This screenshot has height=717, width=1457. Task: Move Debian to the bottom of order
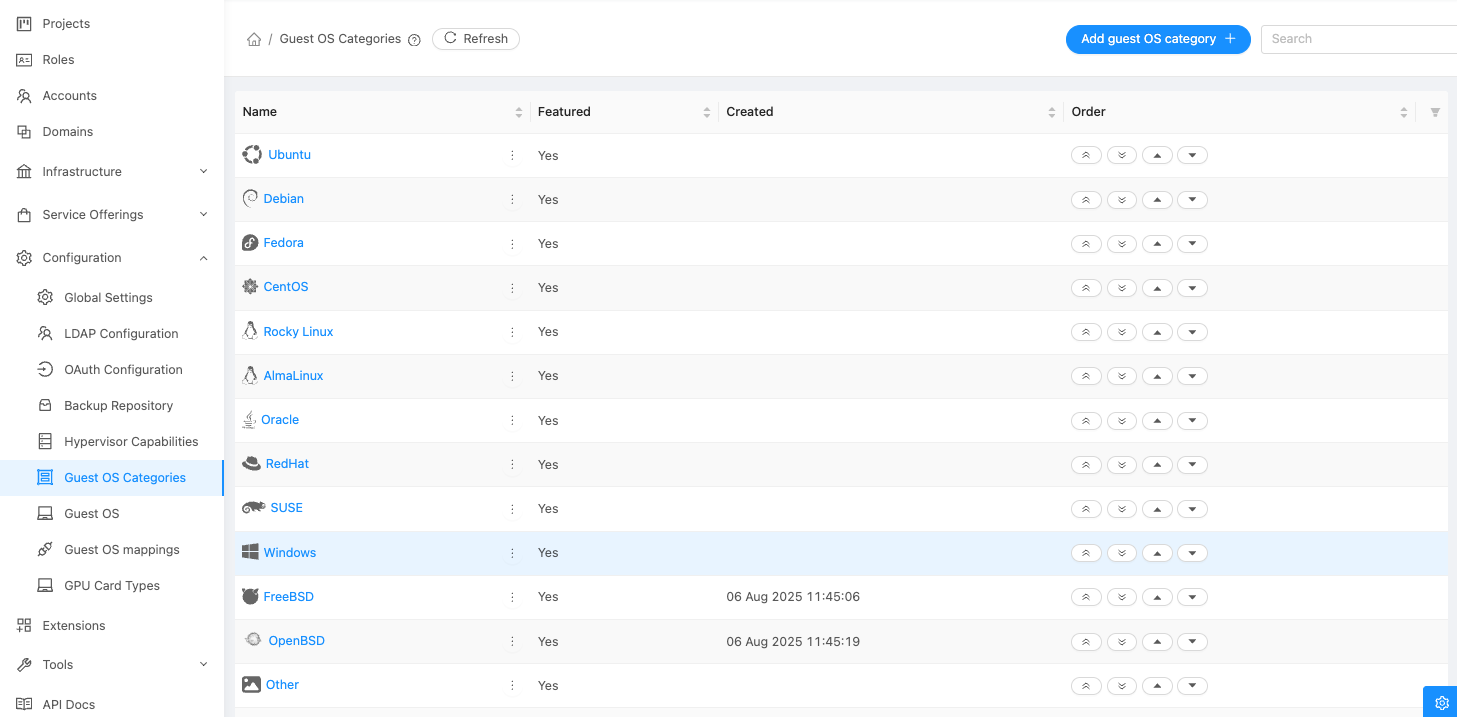pos(1122,199)
